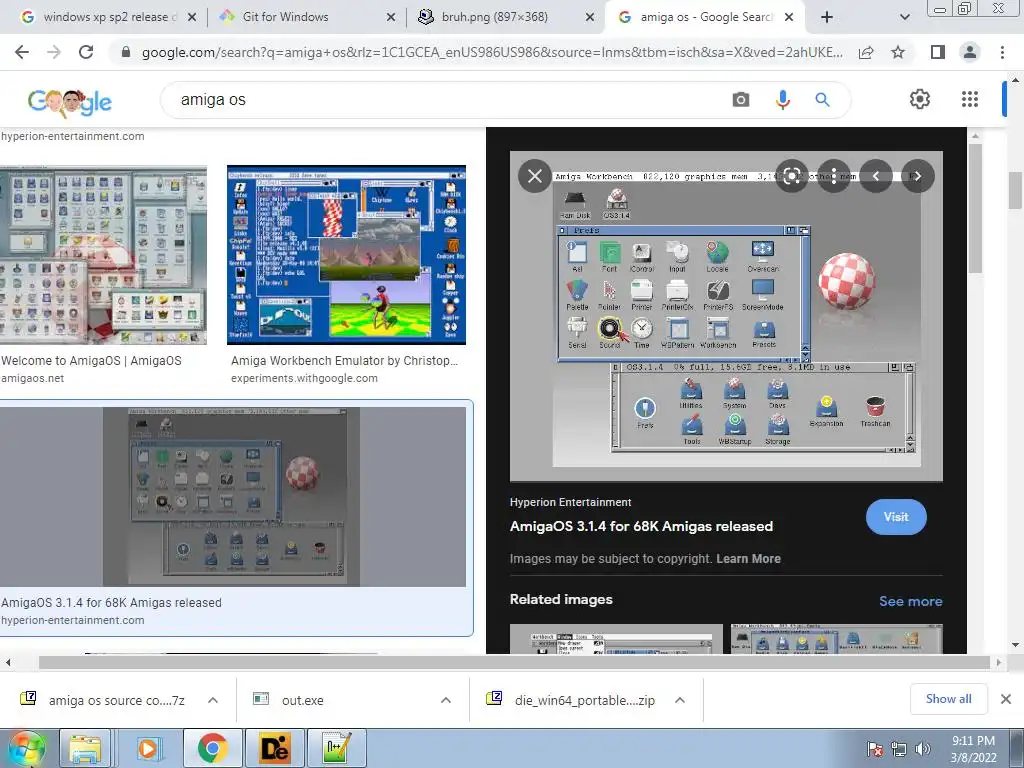Image resolution: width=1024 pixels, height=768 pixels.
Task: Open the out.exe downloaded file
Action: click(x=302, y=700)
